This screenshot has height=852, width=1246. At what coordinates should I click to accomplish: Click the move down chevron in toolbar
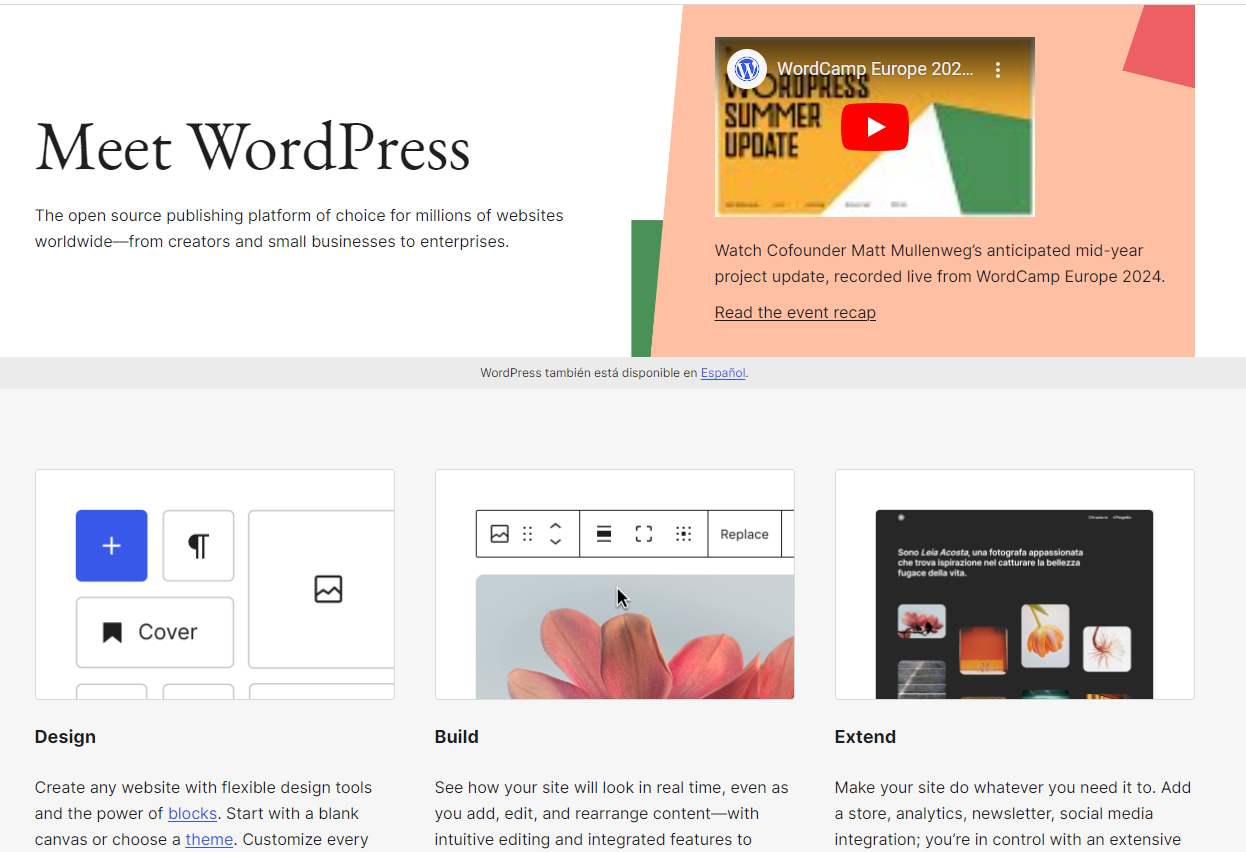[556, 541]
